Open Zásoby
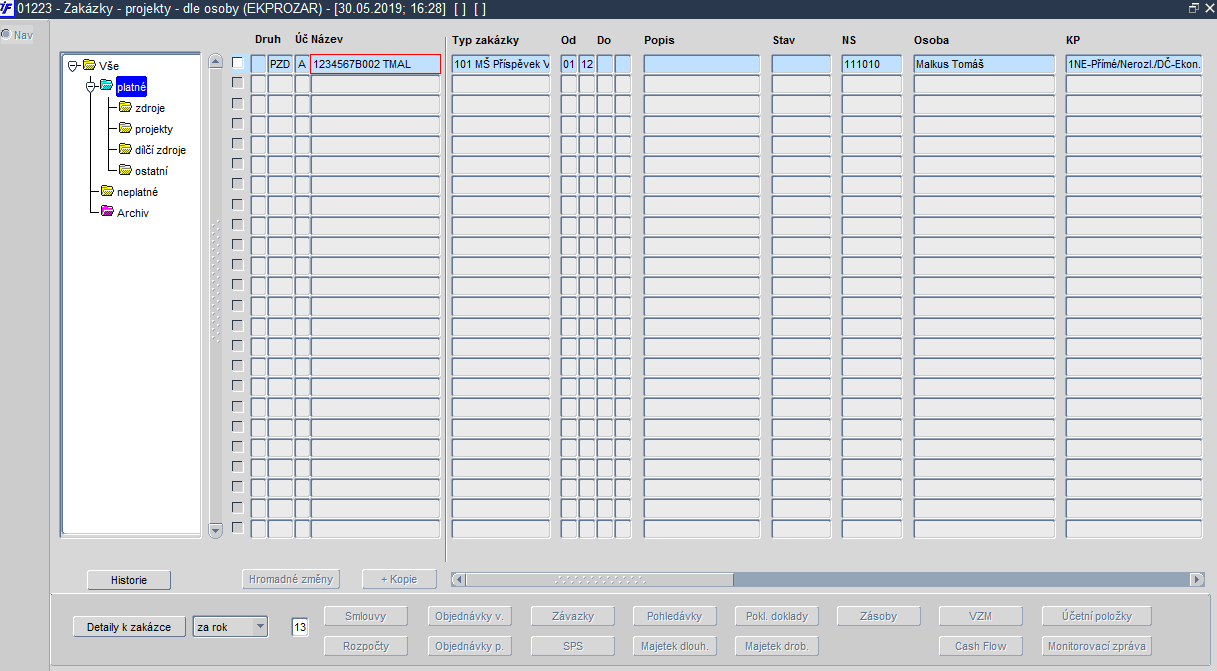Image resolution: width=1217 pixels, height=671 pixels. (x=879, y=616)
